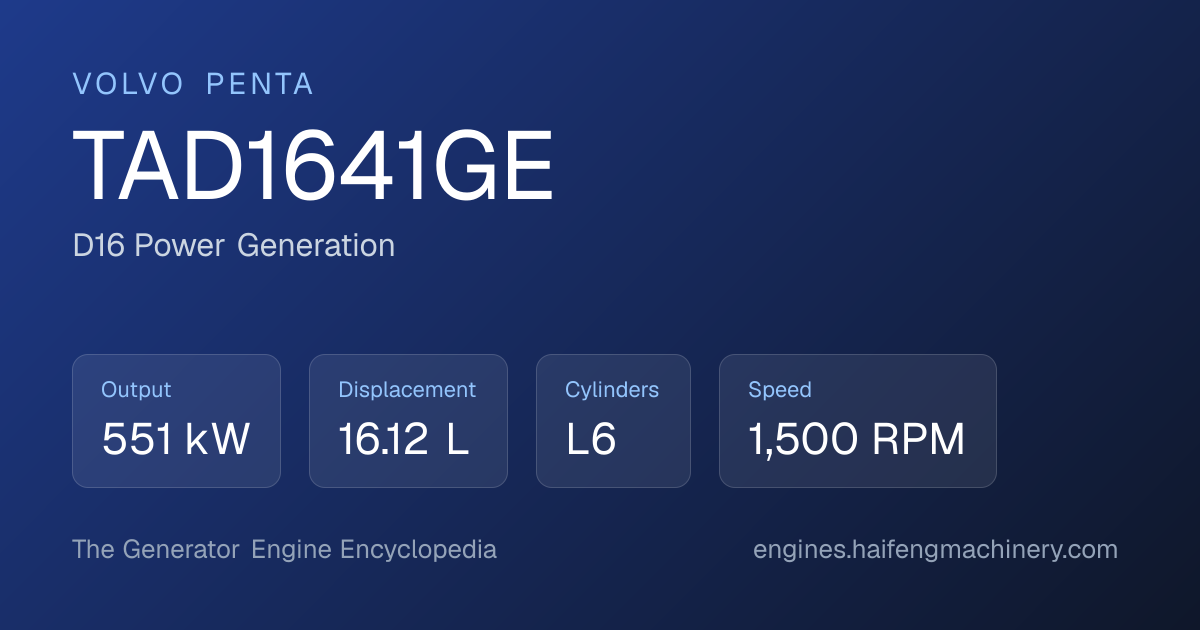
Task: Click the VOLVO PENTA brand label
Action: coord(193,84)
